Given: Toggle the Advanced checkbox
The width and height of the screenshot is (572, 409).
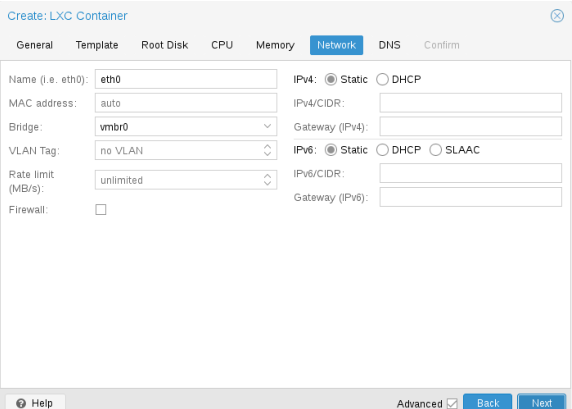Looking at the screenshot, I should pyautogui.click(x=452, y=404).
